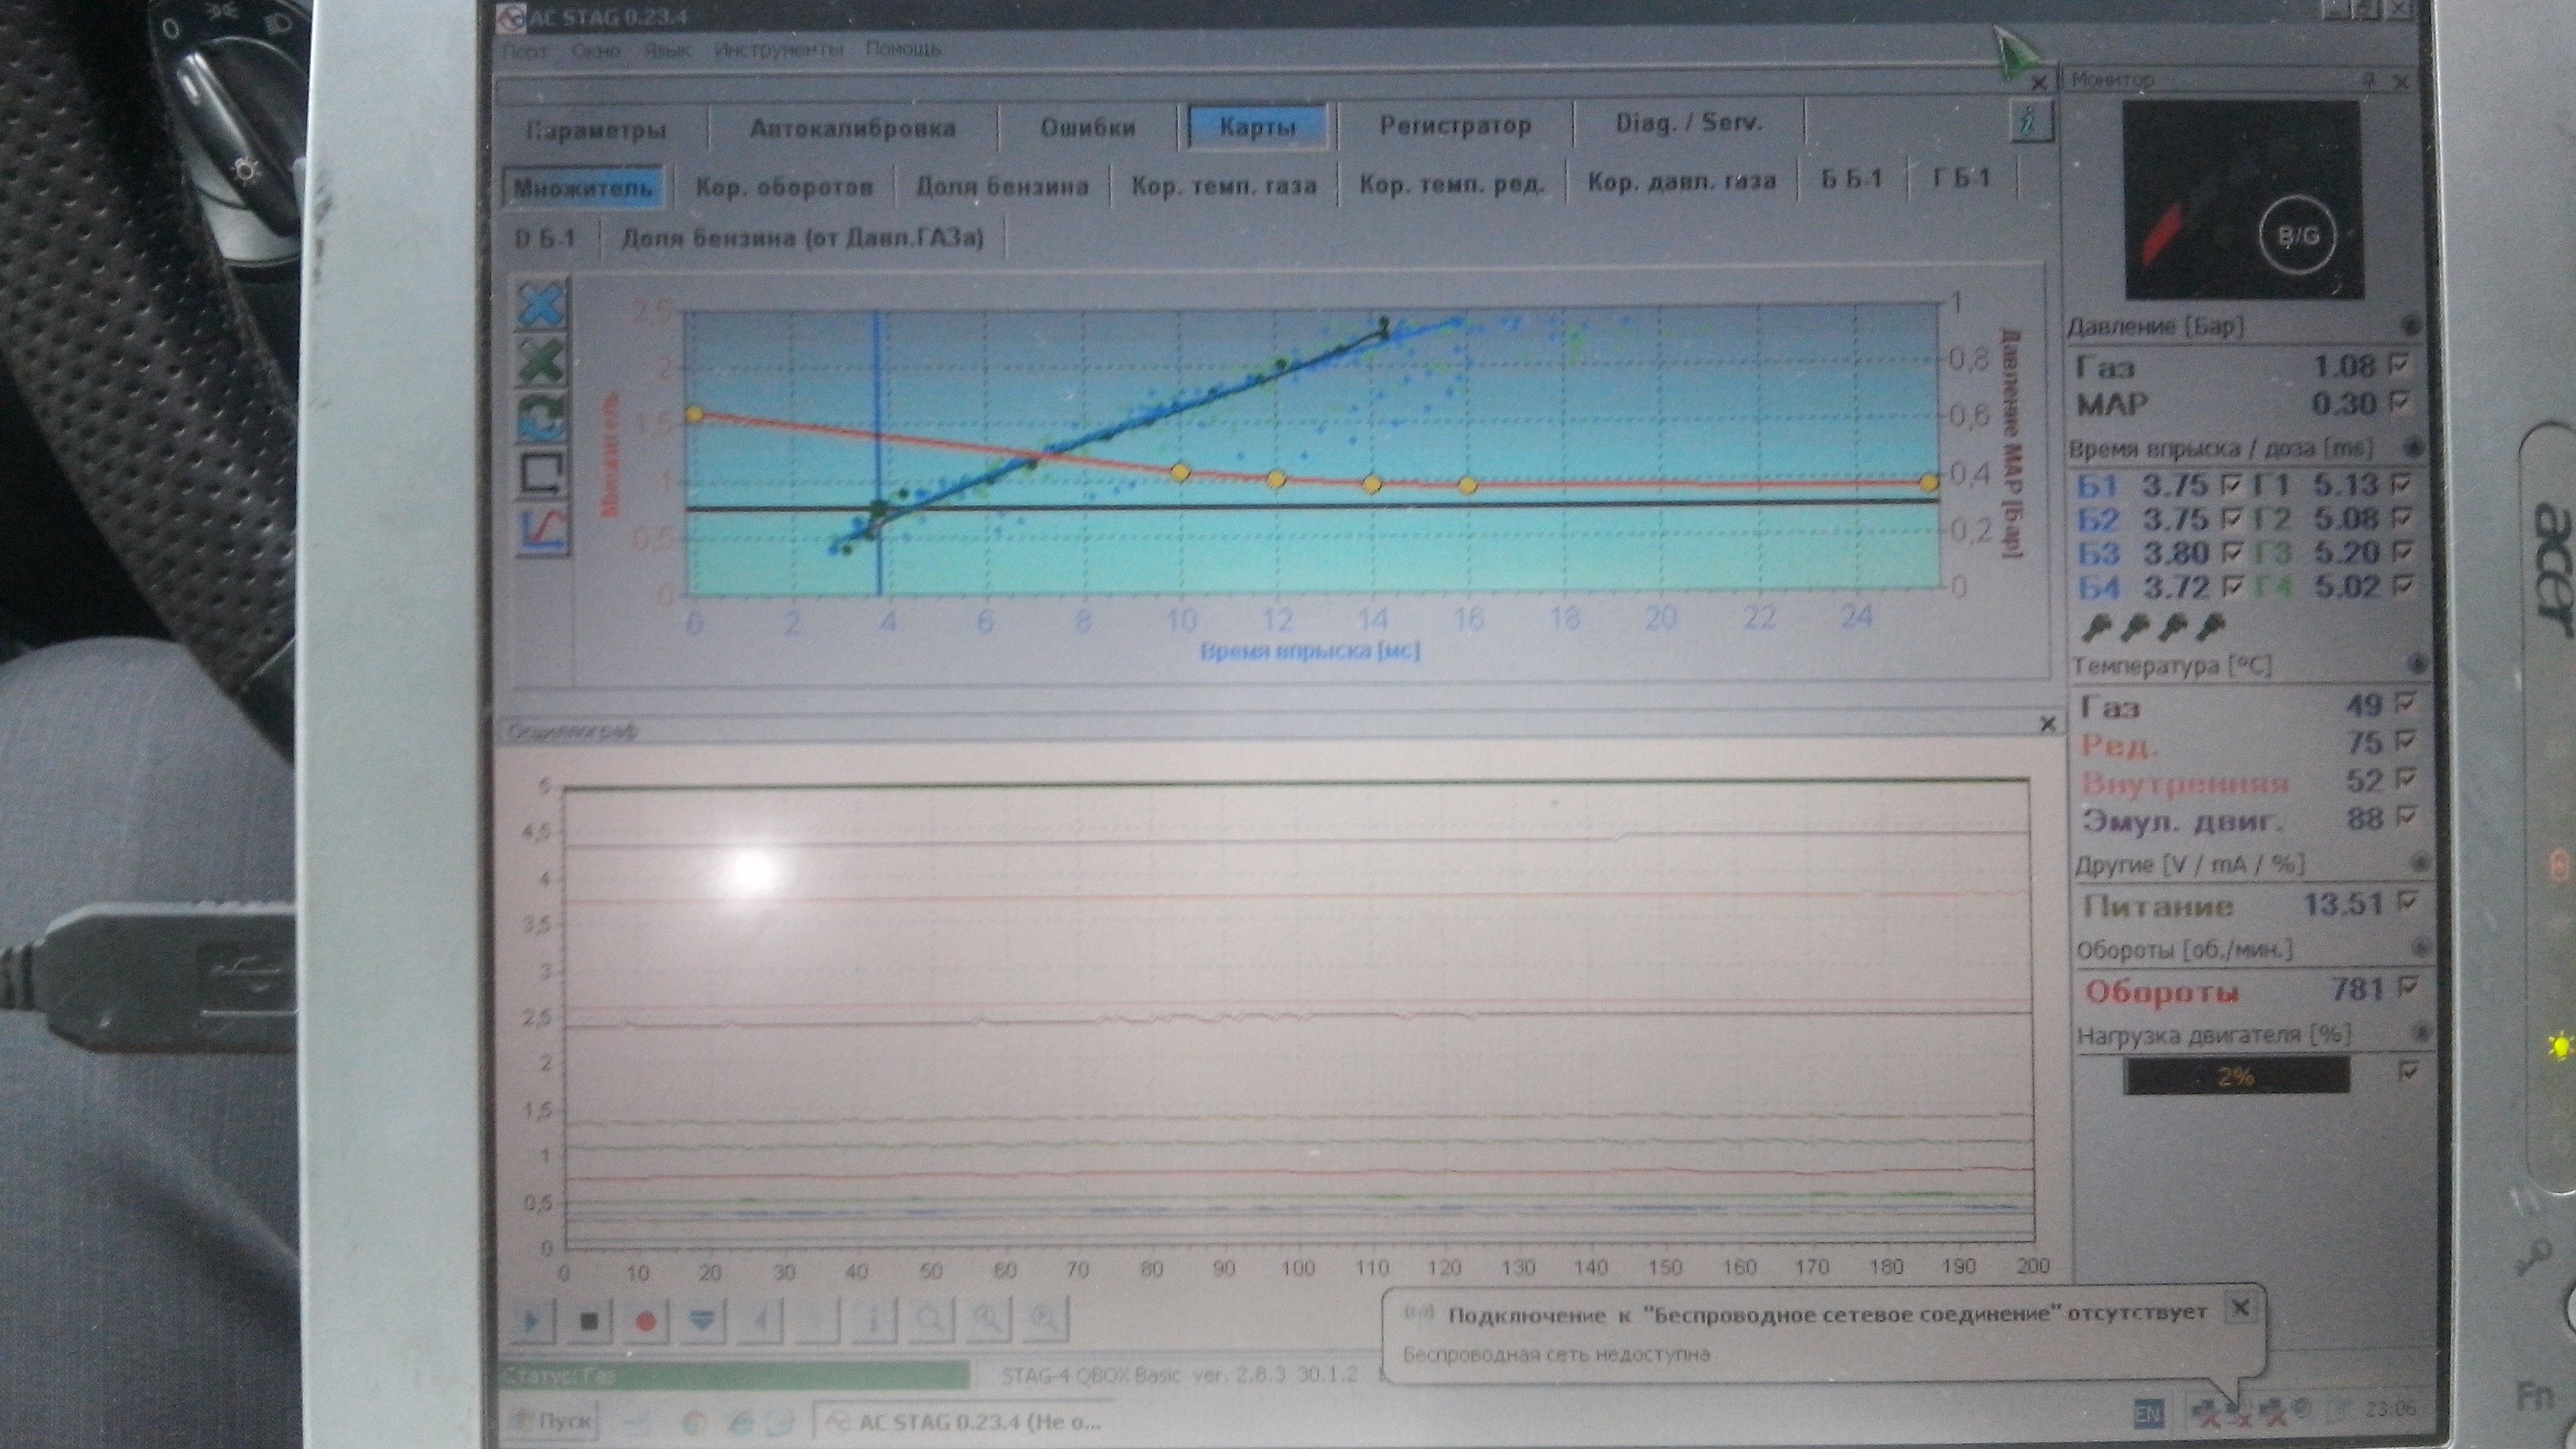Collapse the Другие [V / mA / %] section
The width and height of the screenshot is (2576, 1449).
tap(2418, 863)
